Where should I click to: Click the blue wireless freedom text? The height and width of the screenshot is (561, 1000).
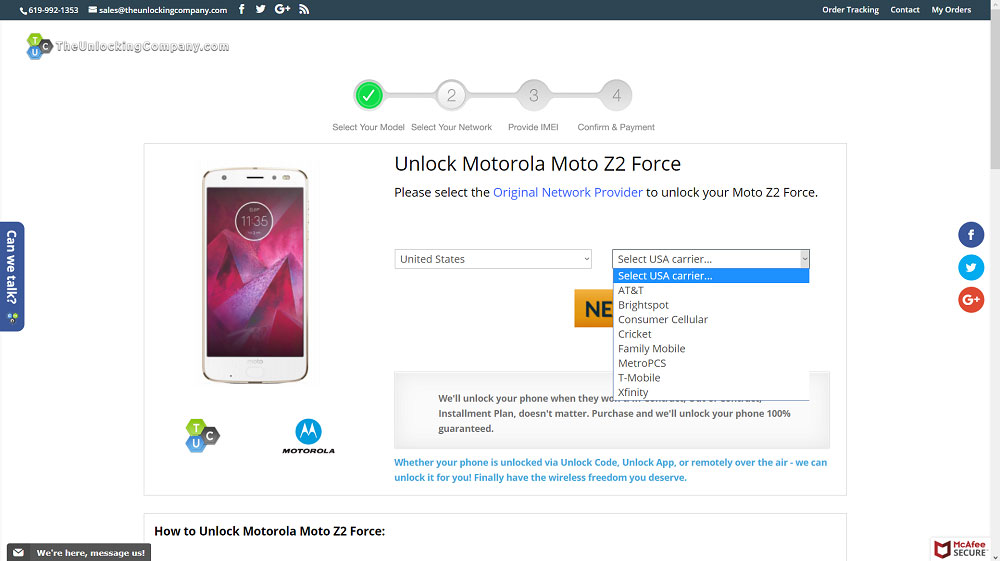pos(610,470)
